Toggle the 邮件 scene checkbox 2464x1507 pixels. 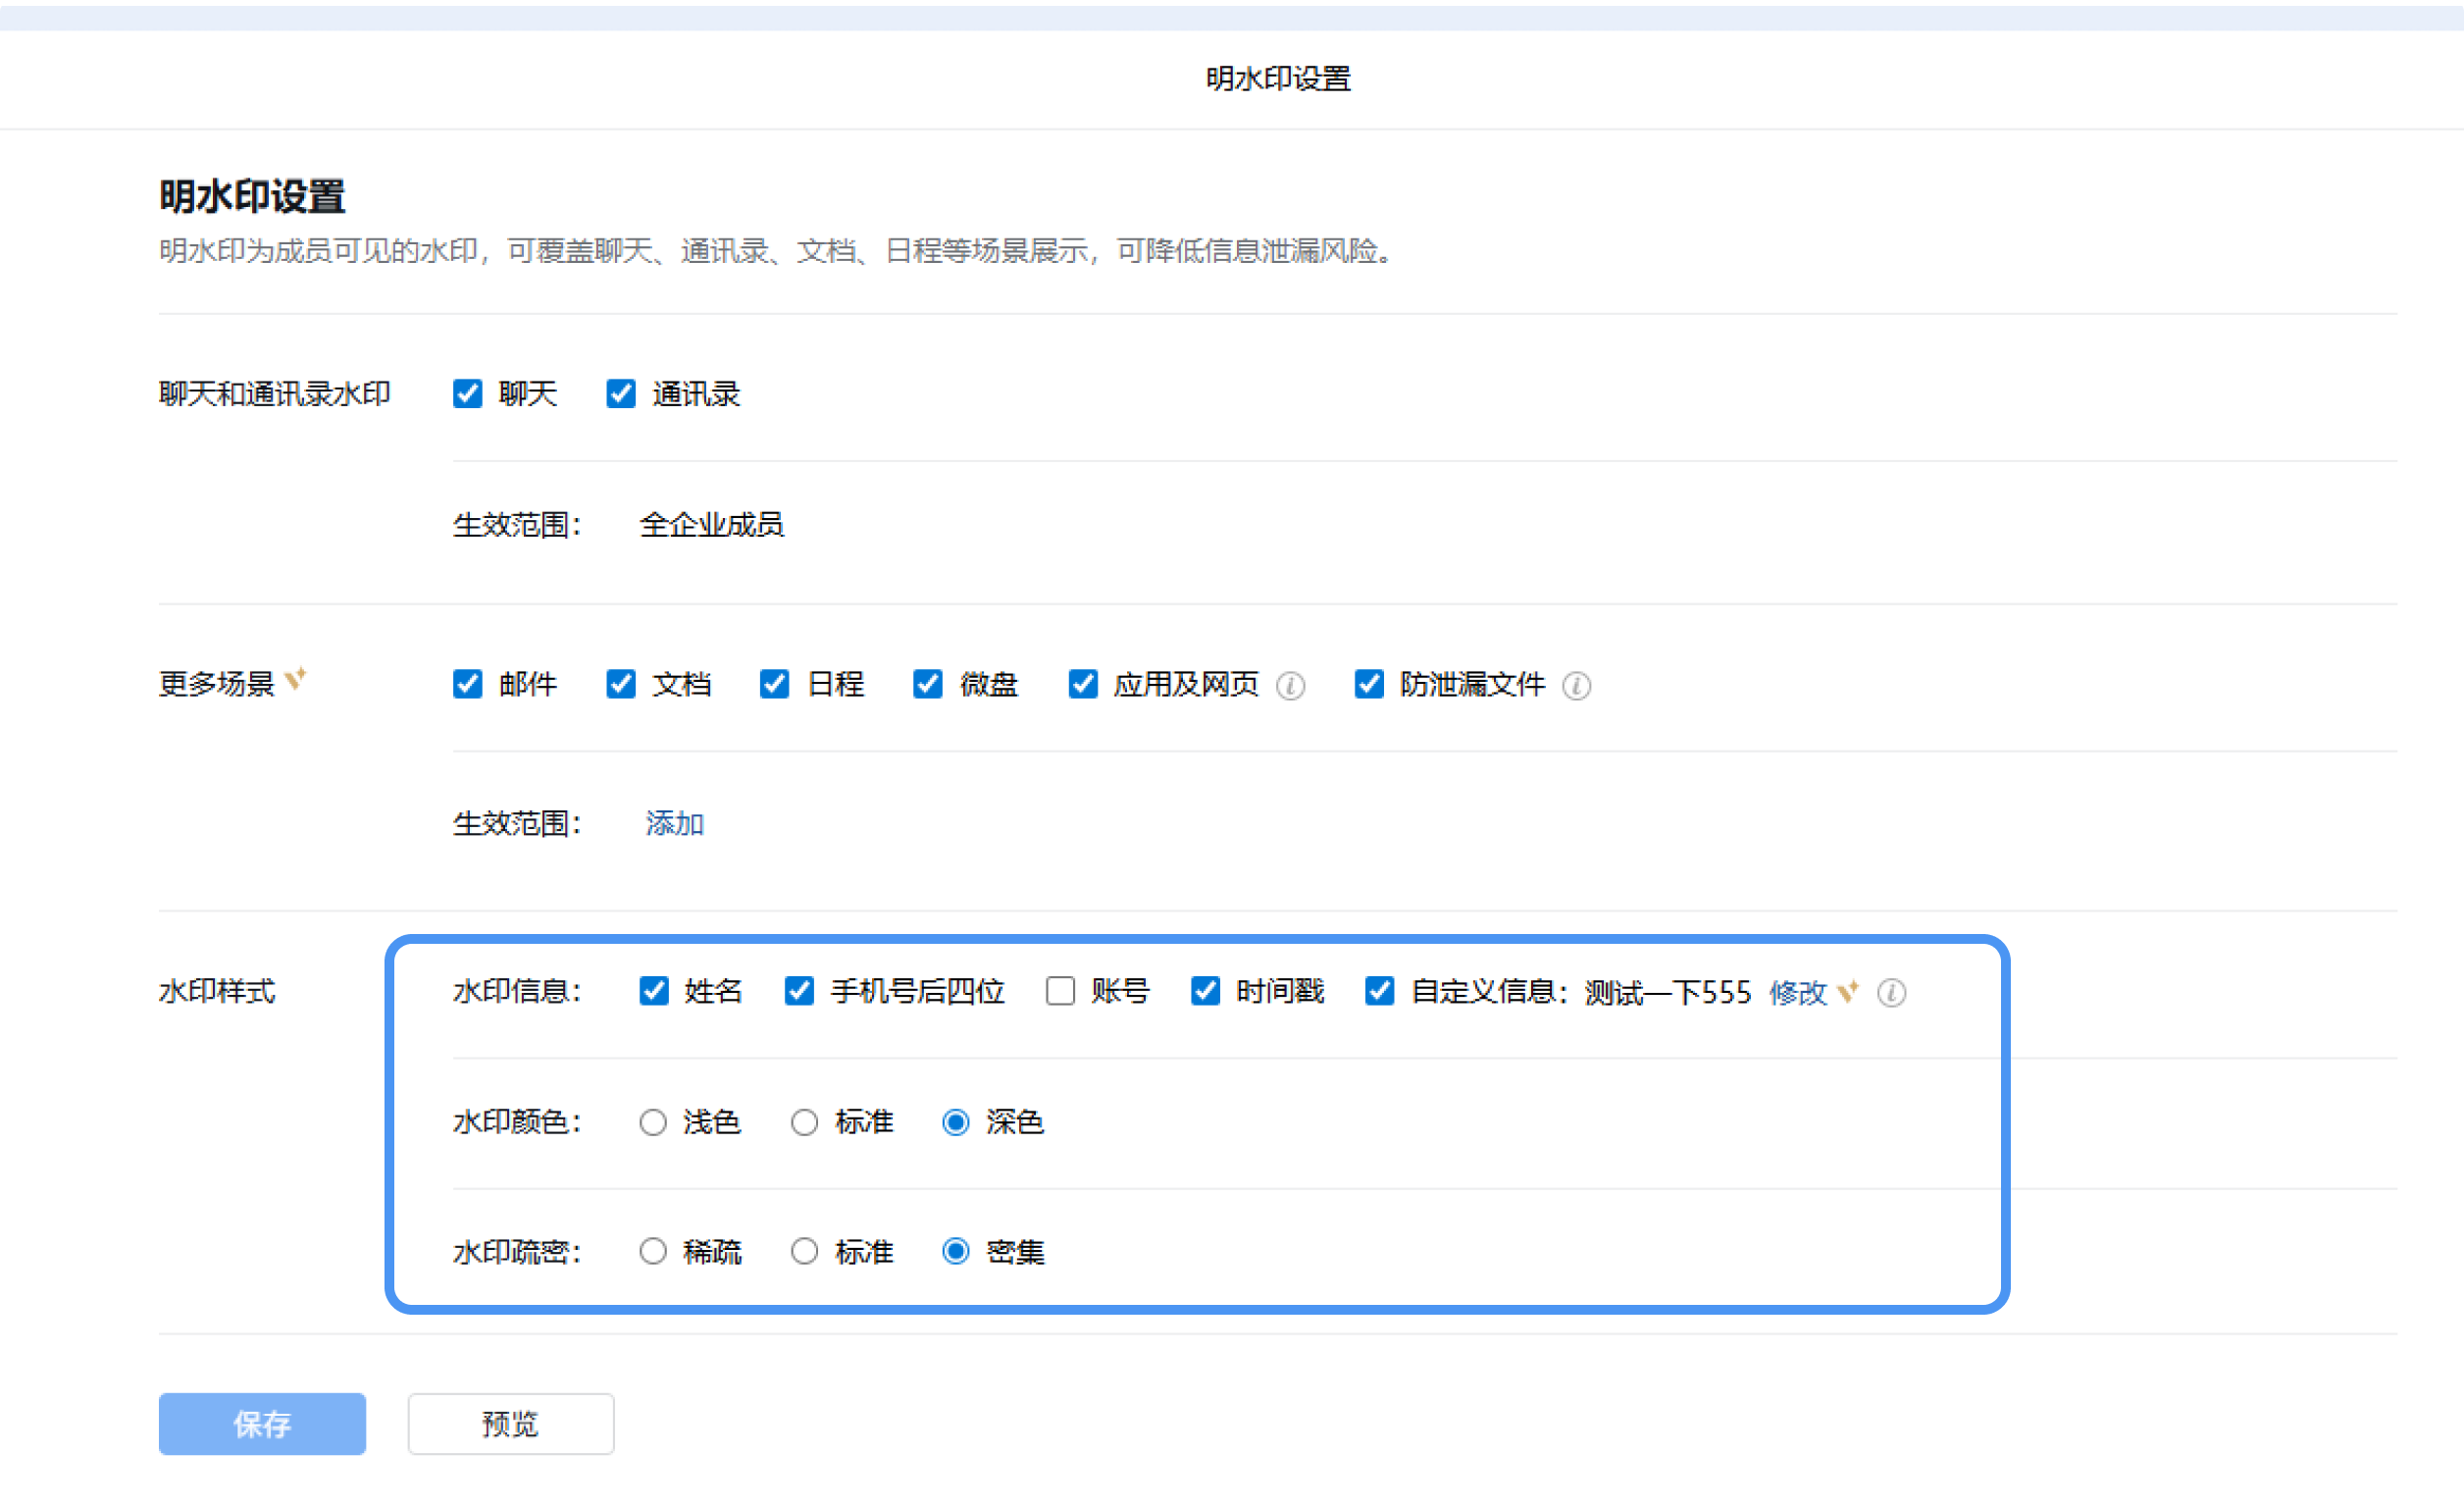467,684
